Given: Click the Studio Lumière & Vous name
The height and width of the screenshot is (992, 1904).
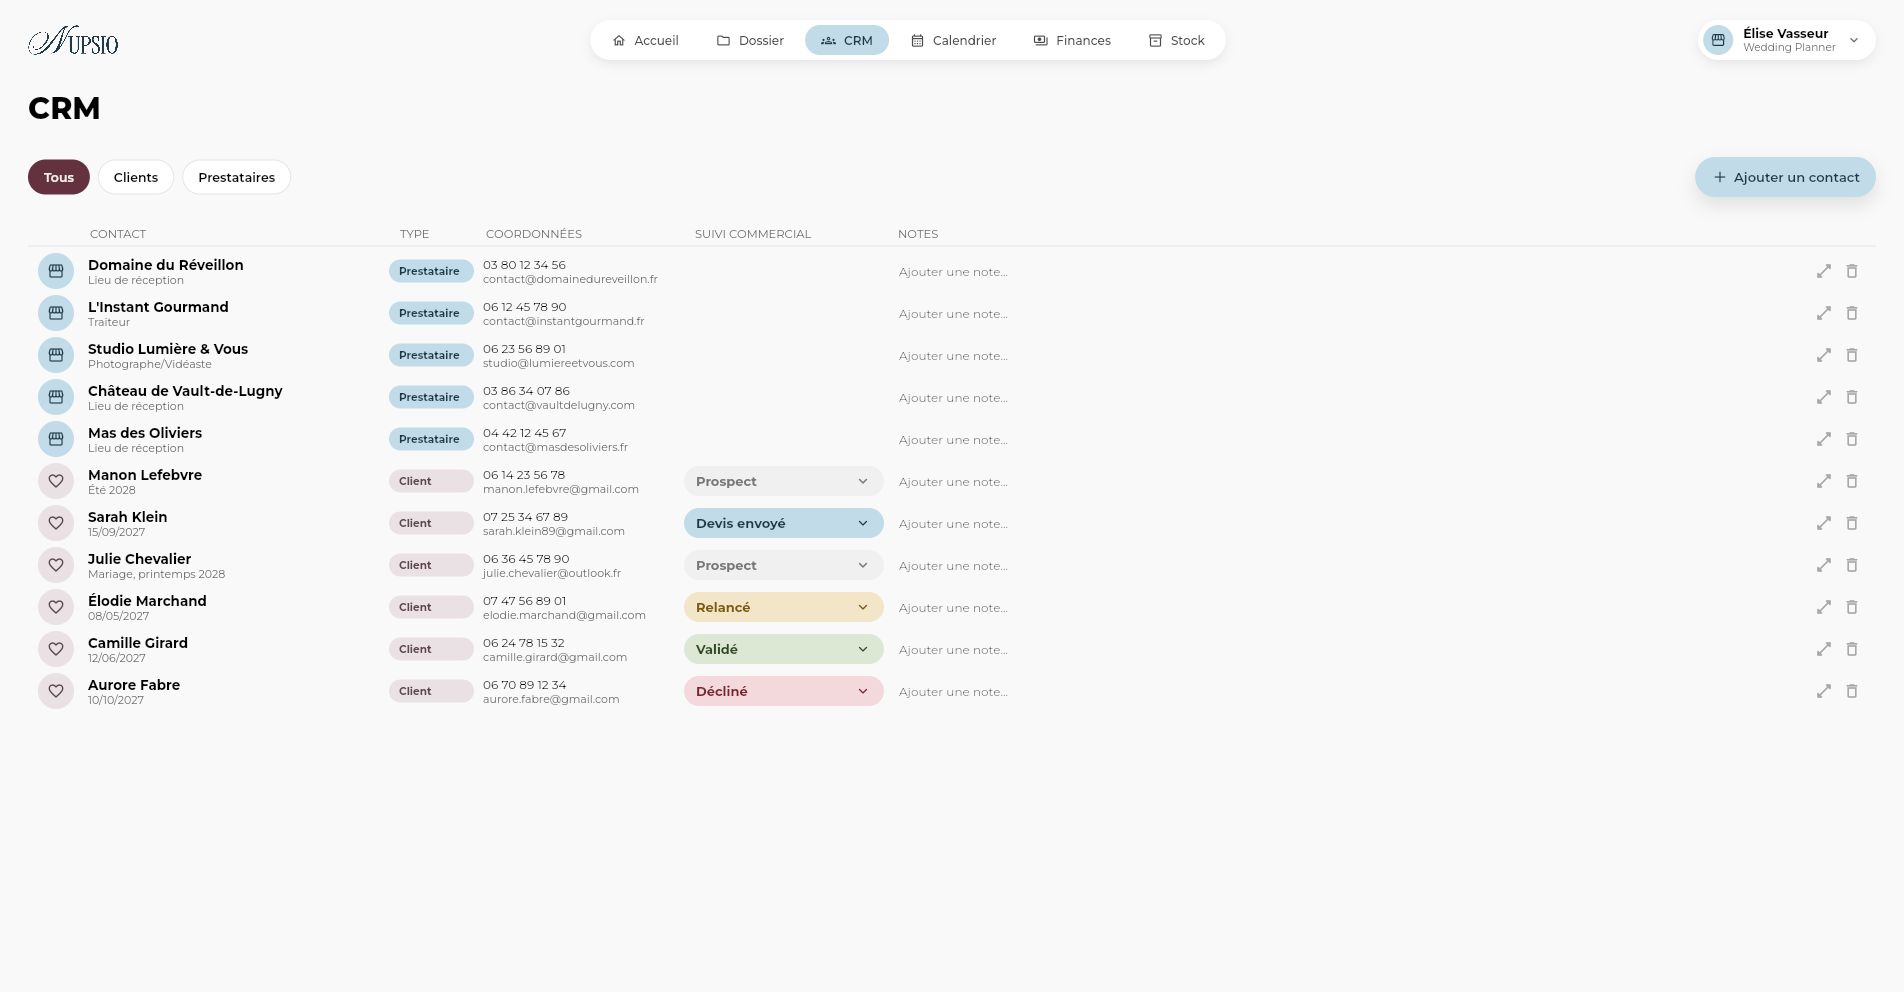Looking at the screenshot, I should [168, 349].
